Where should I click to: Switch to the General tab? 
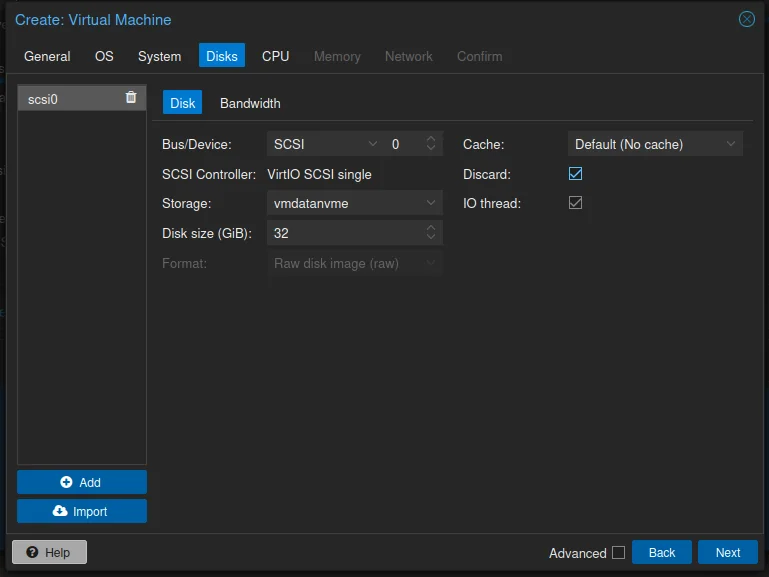click(47, 56)
